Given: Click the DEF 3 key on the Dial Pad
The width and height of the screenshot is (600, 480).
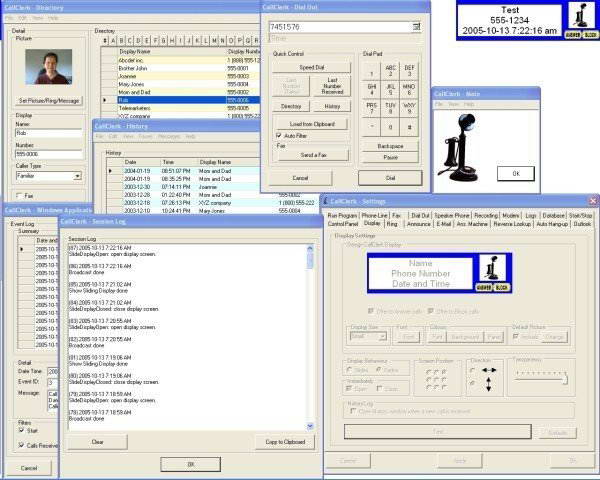Looking at the screenshot, I should tap(409, 71).
